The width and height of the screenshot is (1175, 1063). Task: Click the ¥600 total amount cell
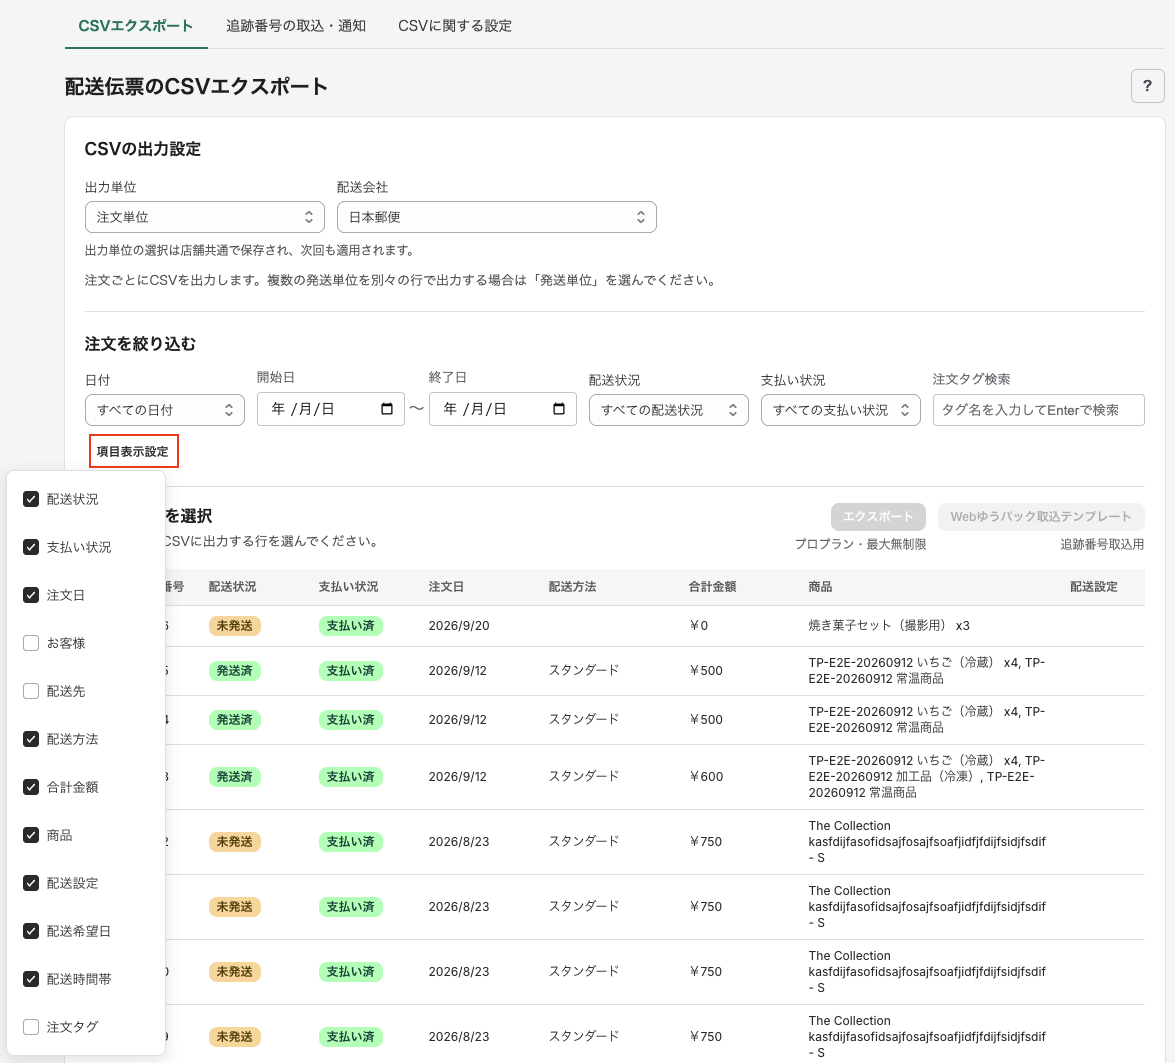pyautogui.click(x=706, y=777)
